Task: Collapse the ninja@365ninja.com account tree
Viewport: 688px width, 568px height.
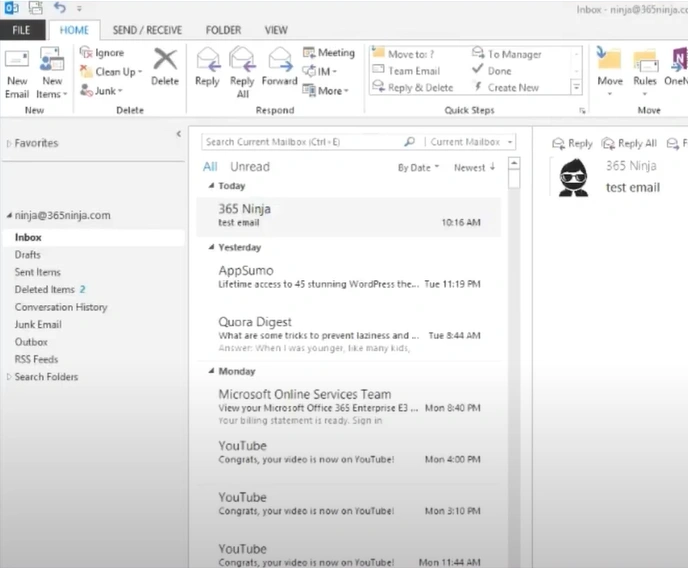Action: pyautogui.click(x=9, y=215)
